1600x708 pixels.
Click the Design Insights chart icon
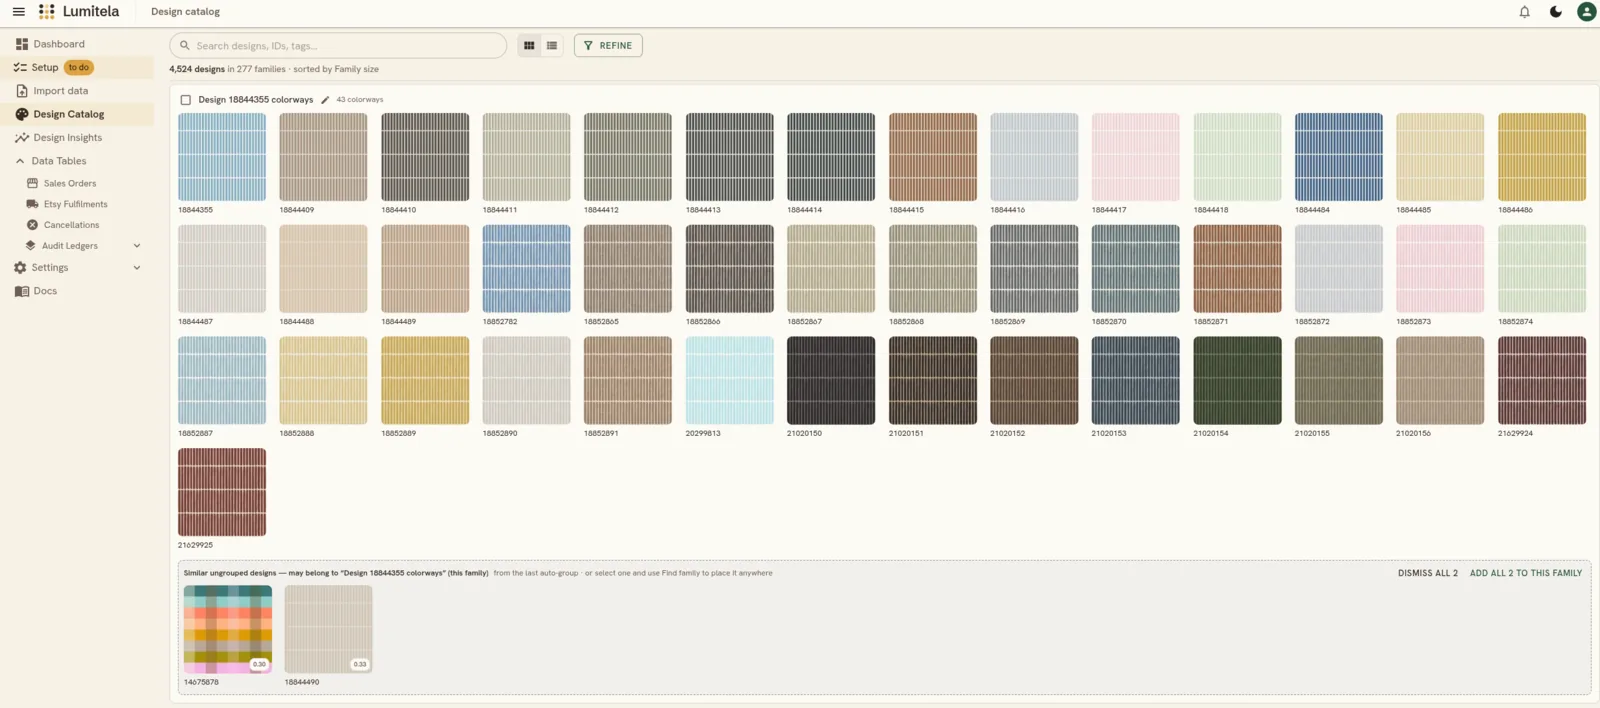pyautogui.click(x=22, y=138)
